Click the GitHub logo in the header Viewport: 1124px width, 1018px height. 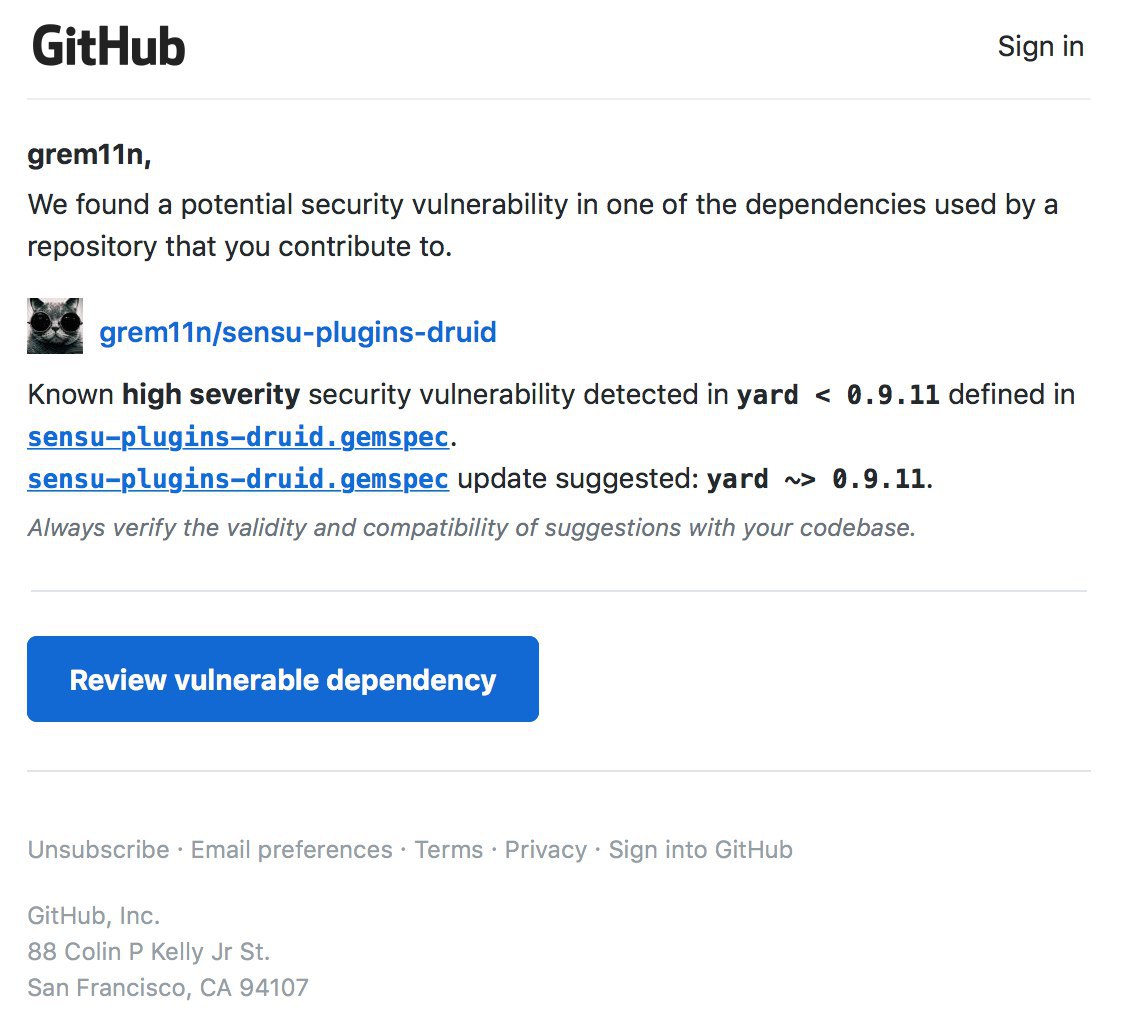click(x=109, y=47)
